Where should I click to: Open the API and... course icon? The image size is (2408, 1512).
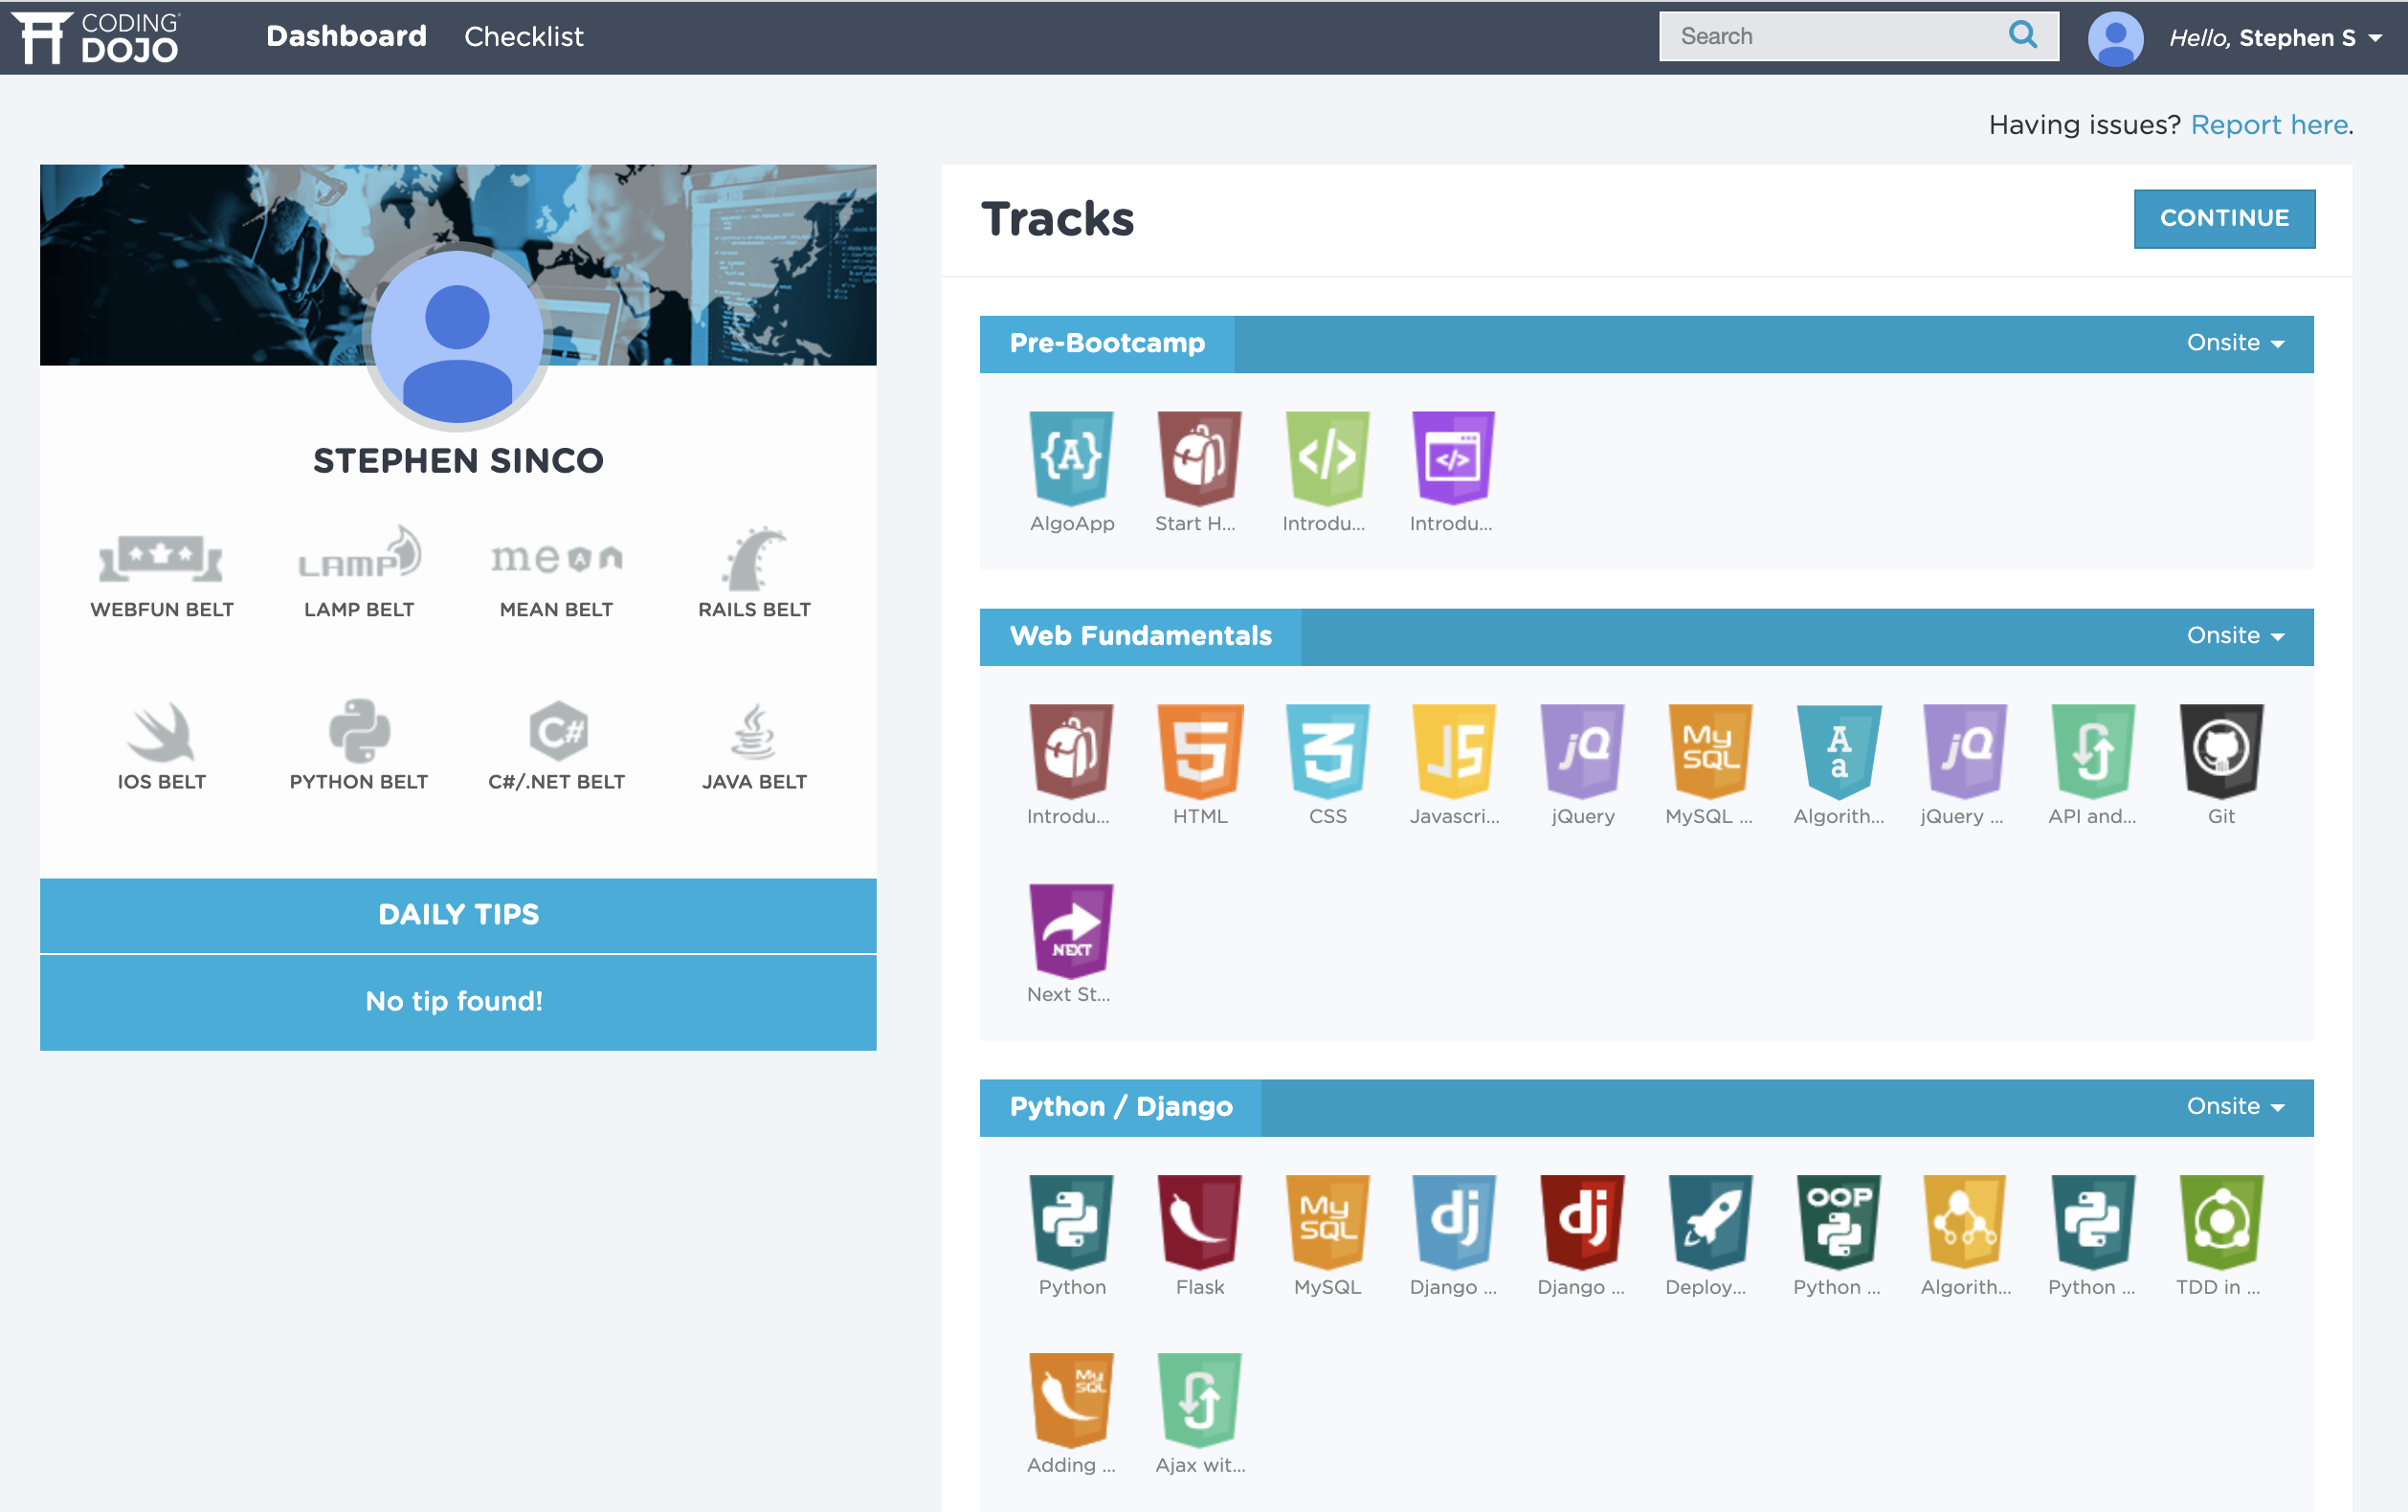pyautogui.click(x=2093, y=751)
